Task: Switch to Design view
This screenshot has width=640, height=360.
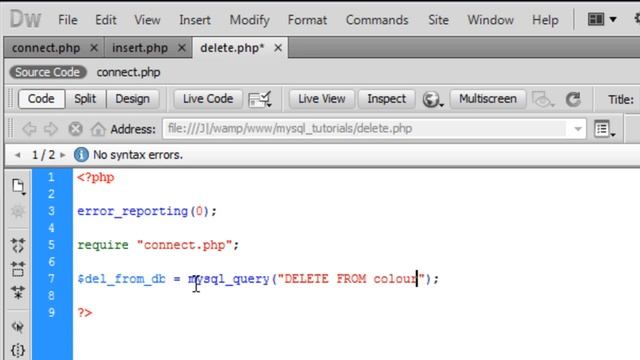Action: click(132, 99)
